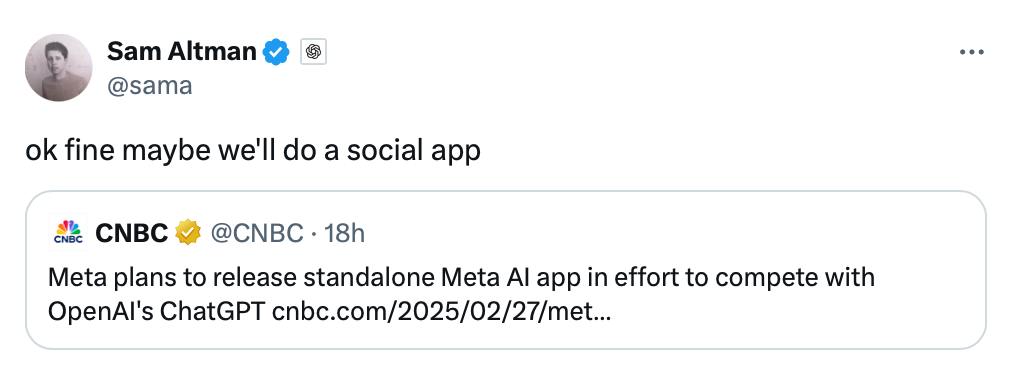Image resolution: width=1010 pixels, height=382 pixels.
Task: Click the words 'social app' in the tweet
Action: click(414, 151)
